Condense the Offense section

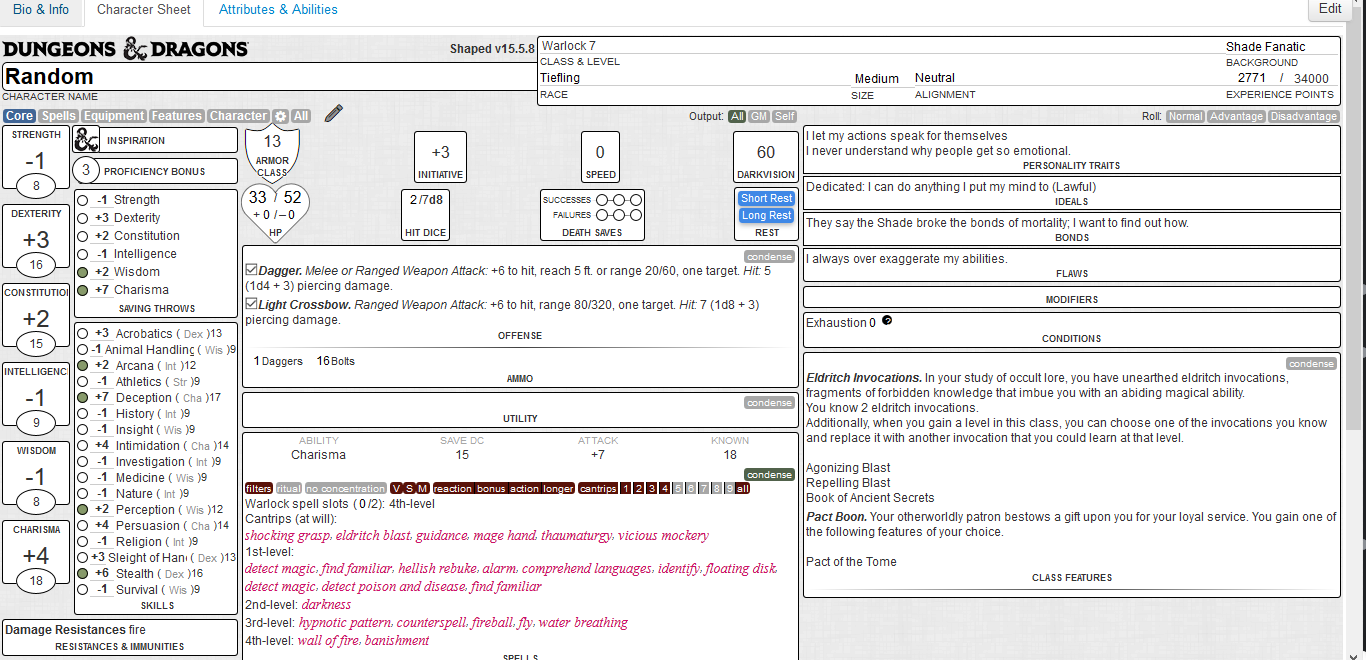[x=770, y=257]
